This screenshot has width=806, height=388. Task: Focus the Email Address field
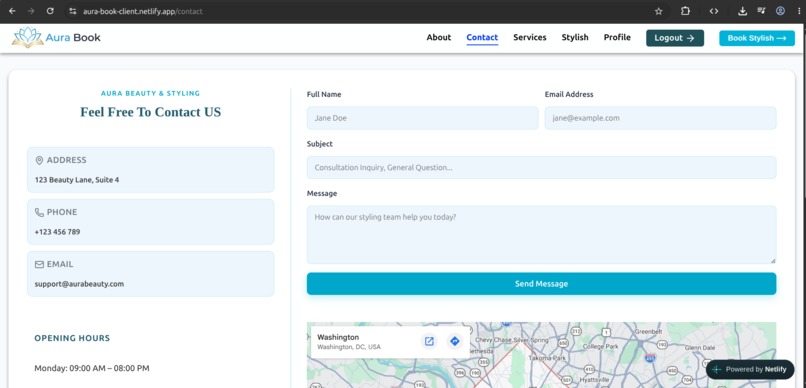(x=661, y=118)
